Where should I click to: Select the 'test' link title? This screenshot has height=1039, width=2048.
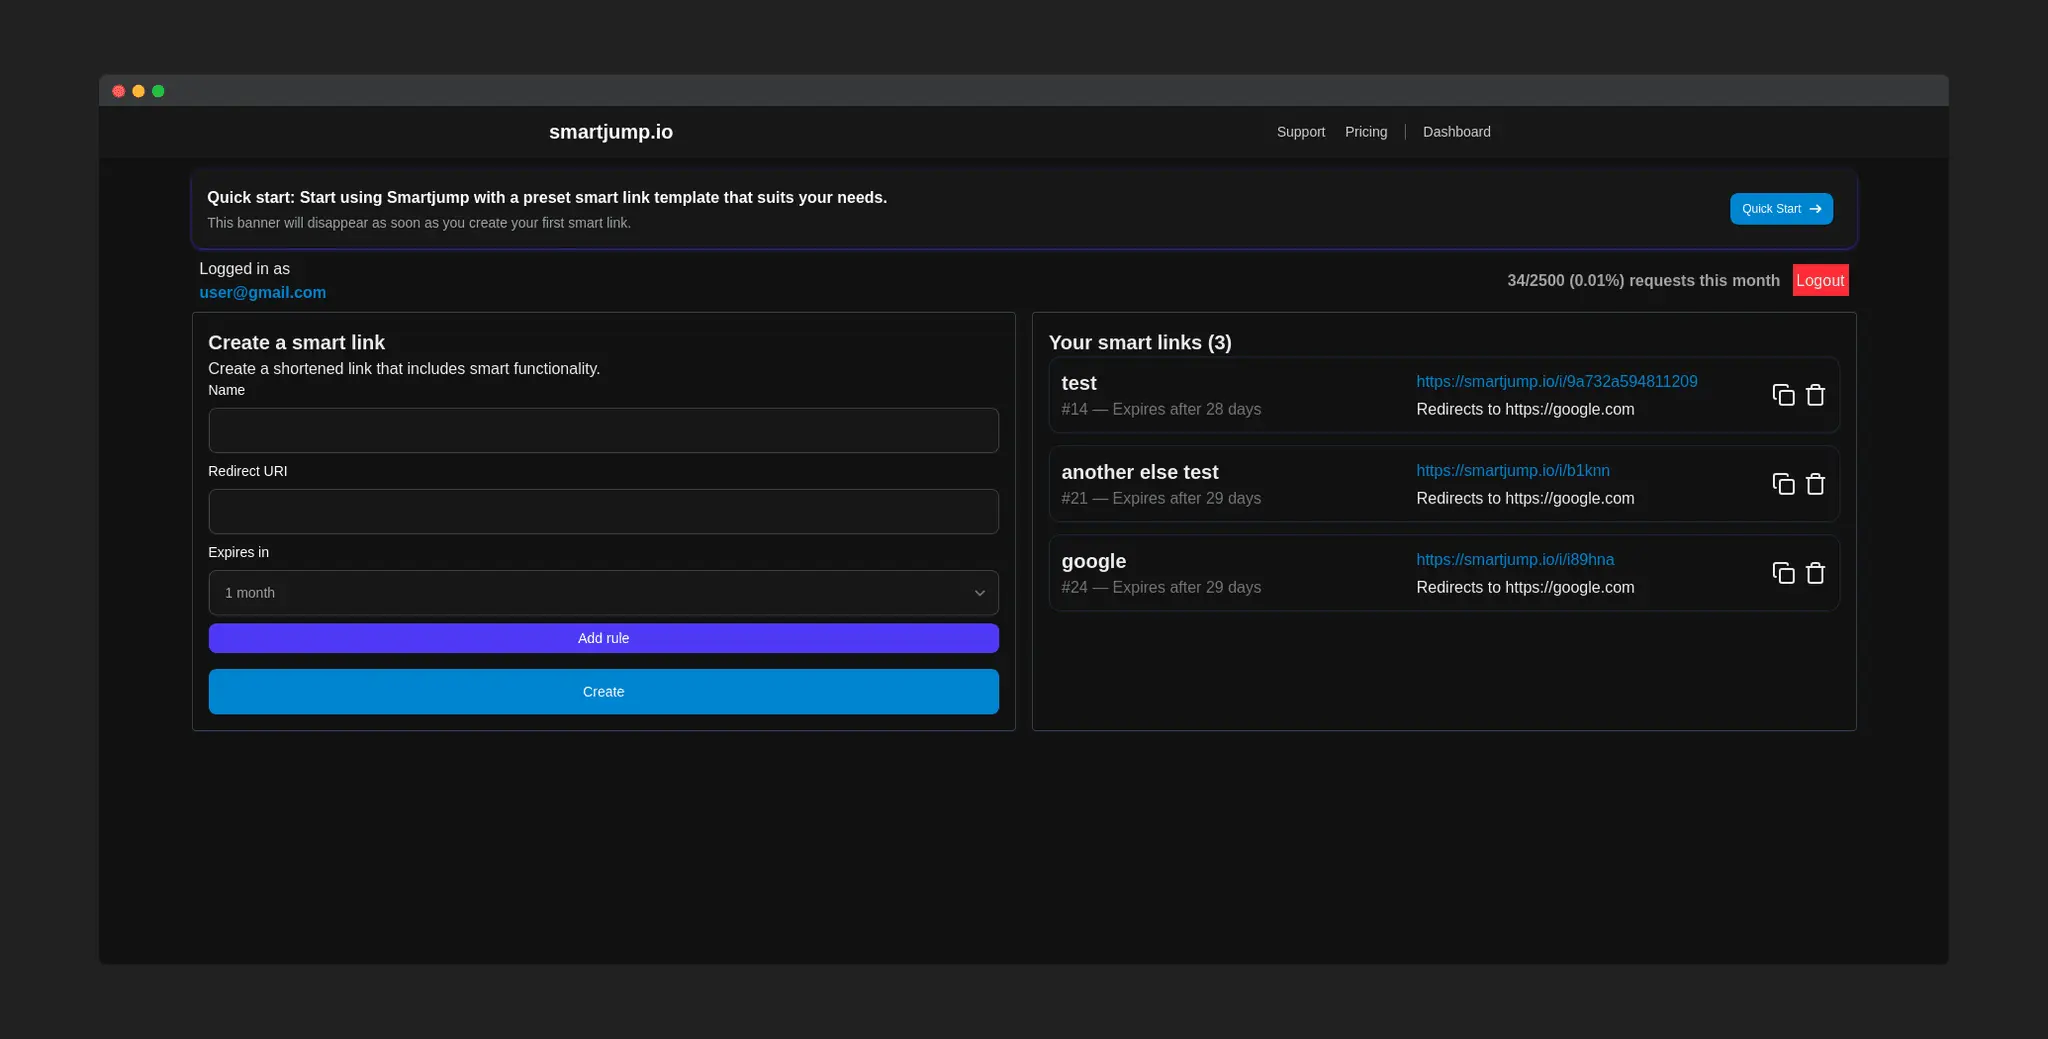pos(1078,383)
